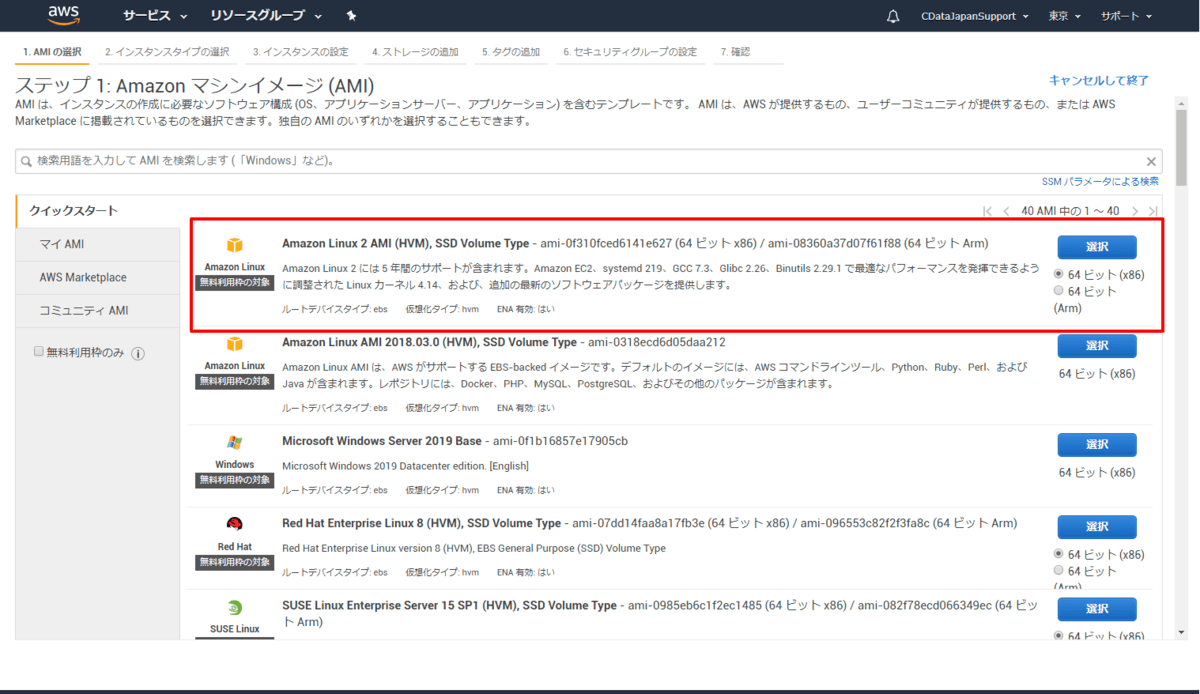Go to previous page of AMI list
This screenshot has width=1200, height=694.
[x=1007, y=211]
